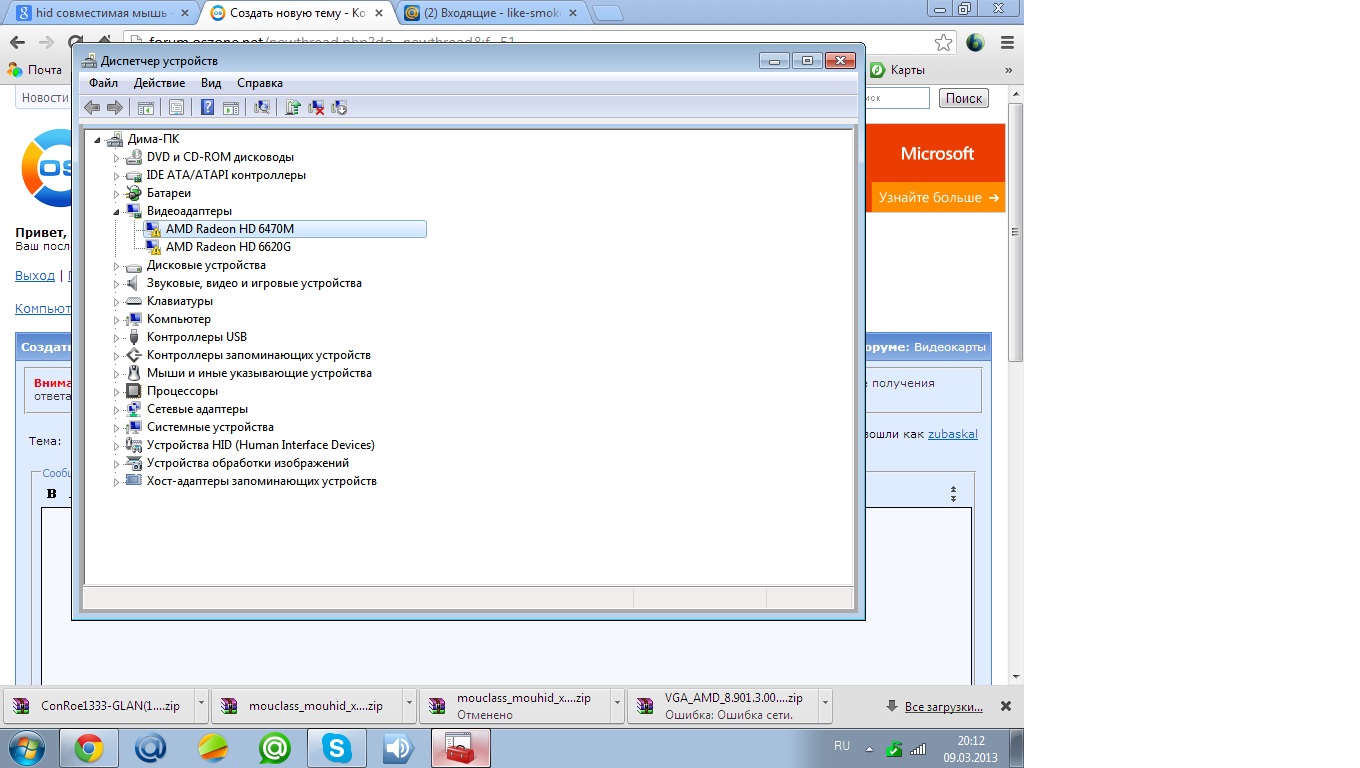The width and height of the screenshot is (1360, 768).
Task: Select AMD Radeon HD 6620G device
Action: pos(228,247)
